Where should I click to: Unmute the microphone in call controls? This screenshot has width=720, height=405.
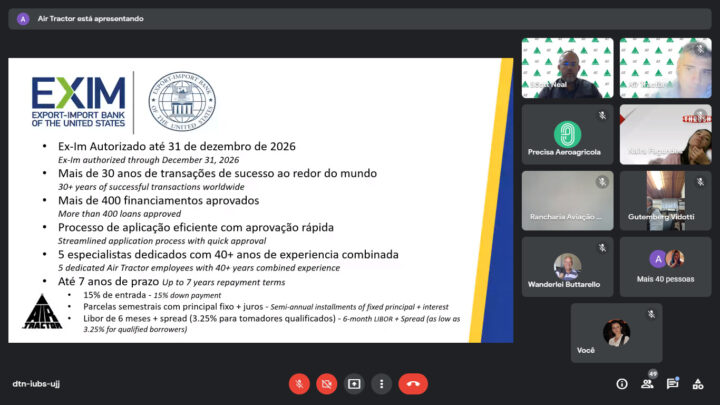pos(299,383)
